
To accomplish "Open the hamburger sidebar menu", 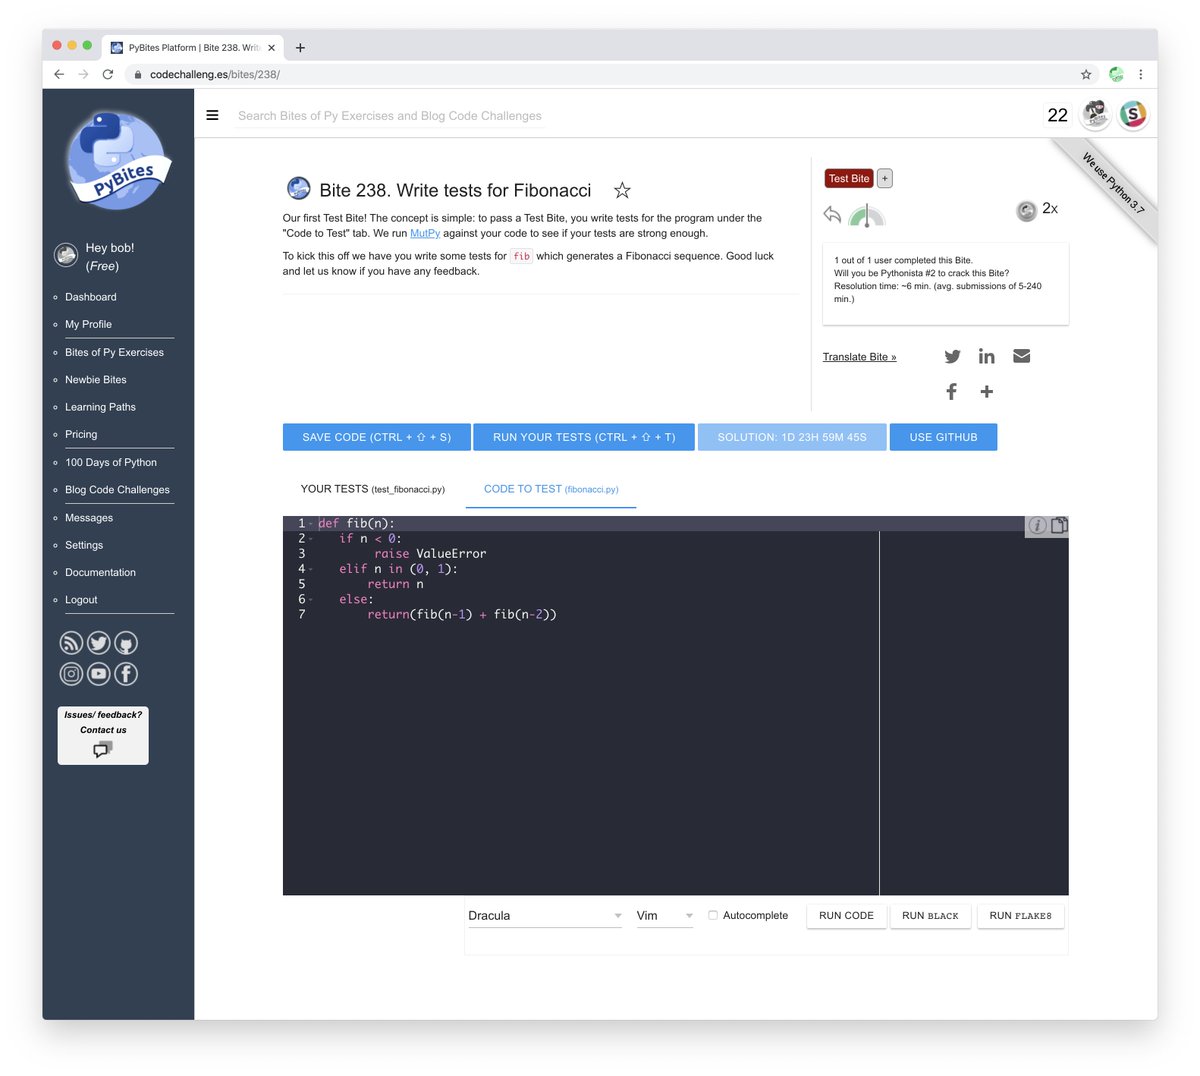I will click(212, 115).
